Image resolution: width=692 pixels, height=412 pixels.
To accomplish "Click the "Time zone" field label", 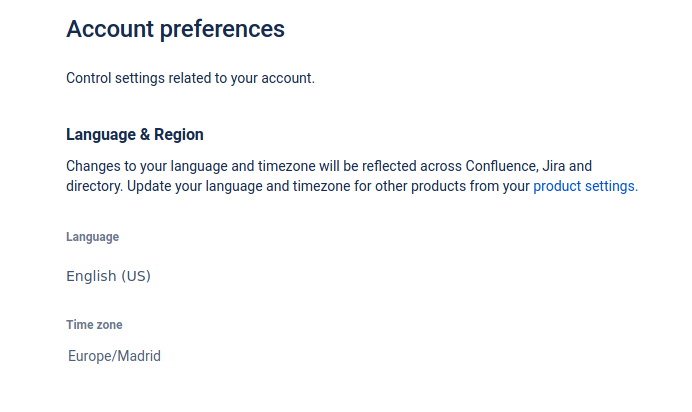I will coord(94,325).
